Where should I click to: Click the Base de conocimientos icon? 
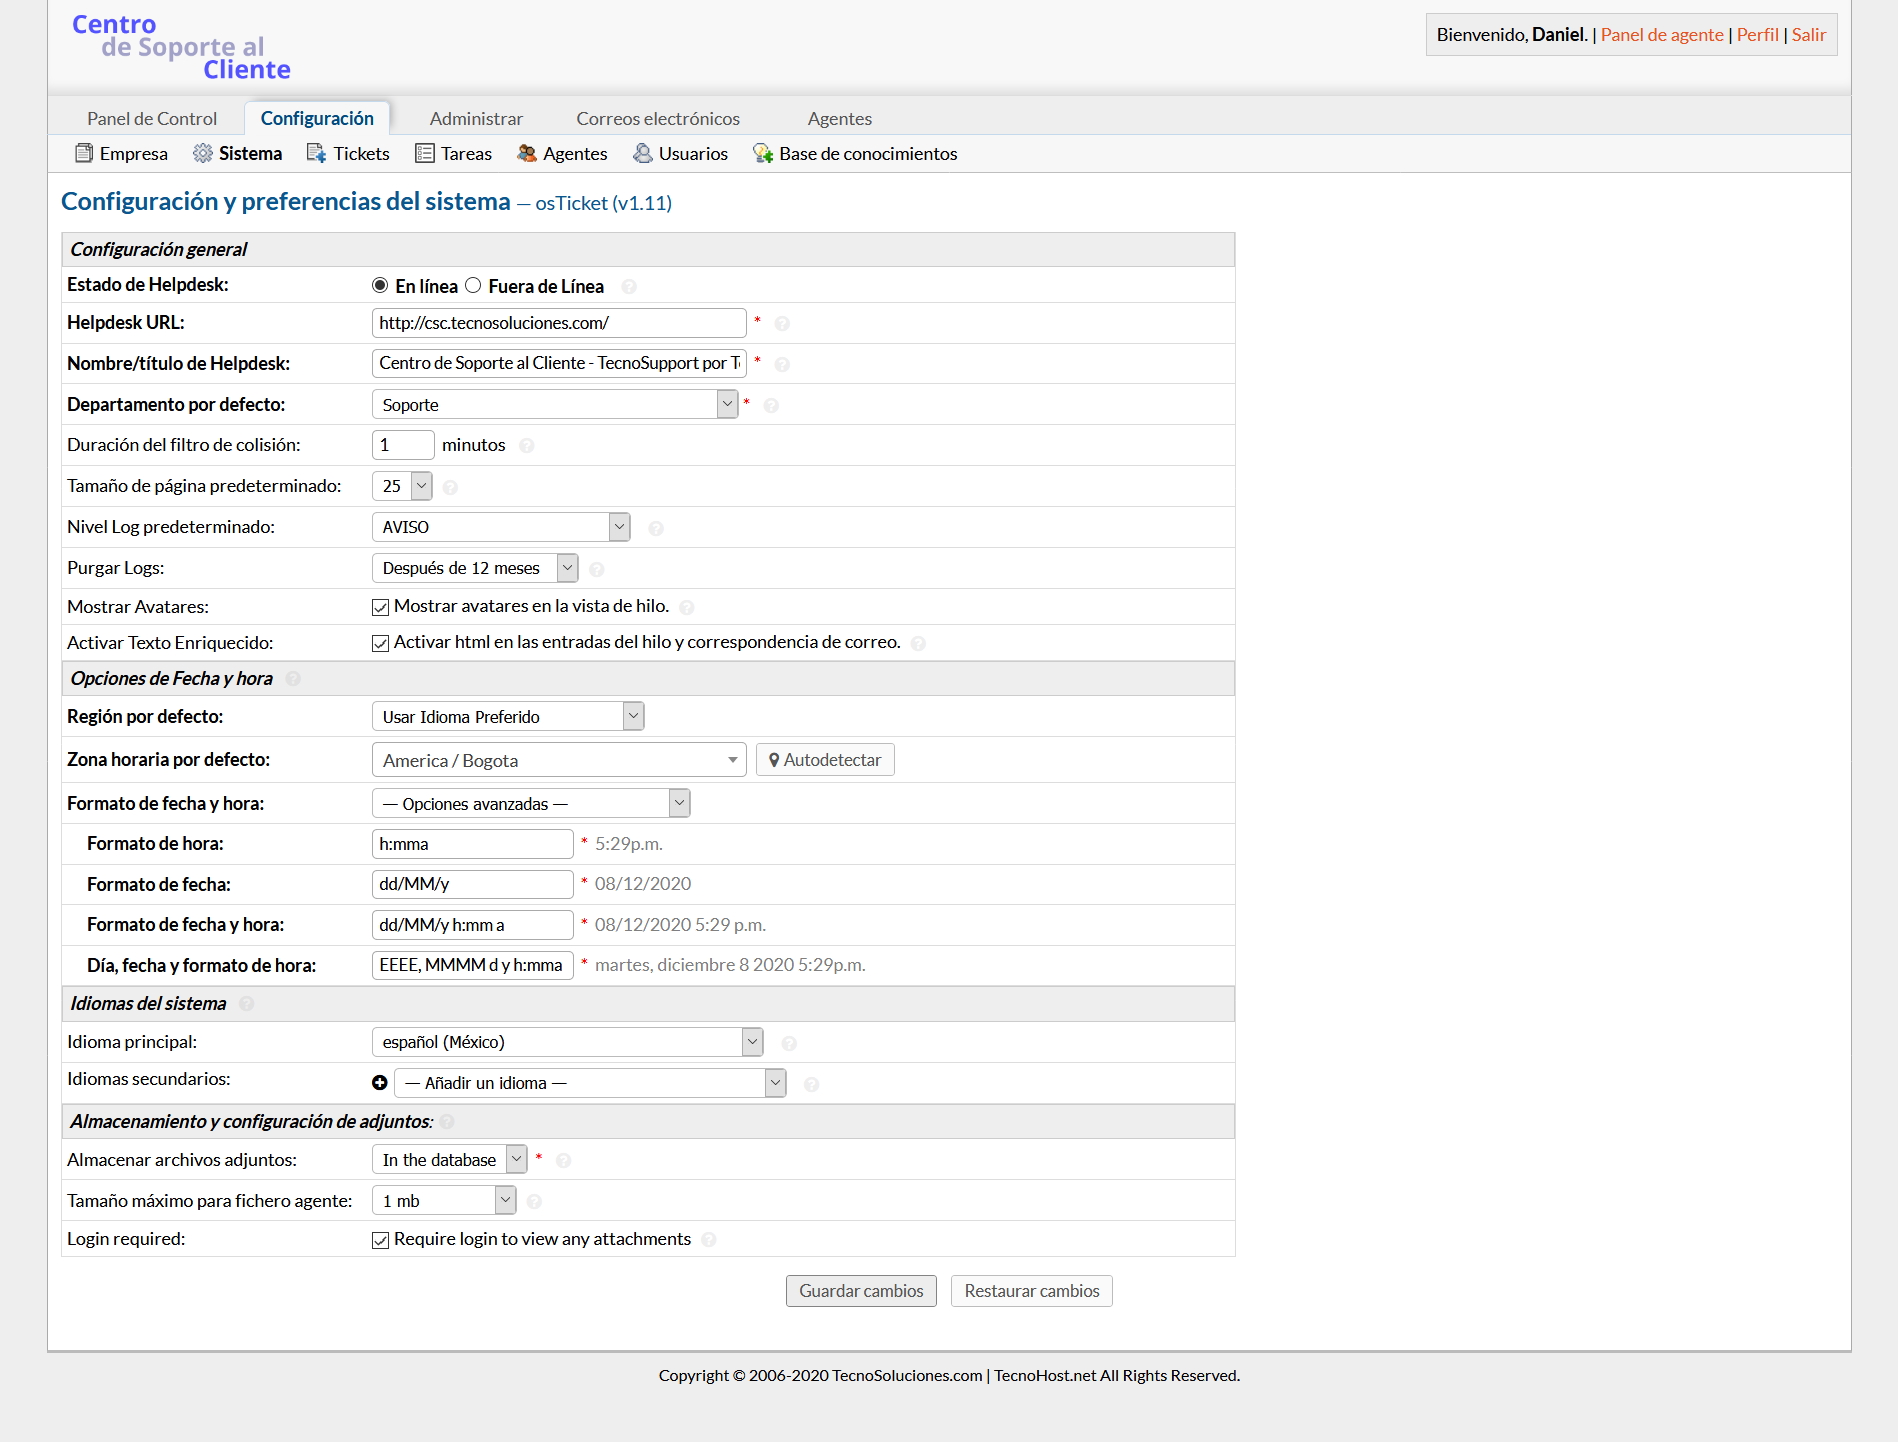point(763,153)
